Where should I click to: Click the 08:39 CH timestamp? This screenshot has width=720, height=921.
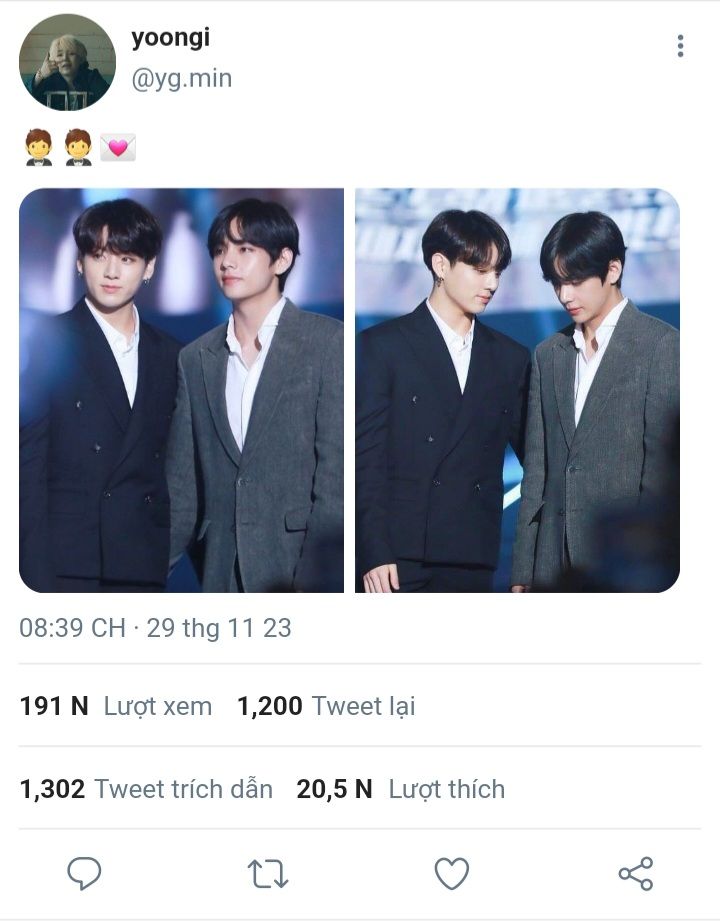[72, 628]
